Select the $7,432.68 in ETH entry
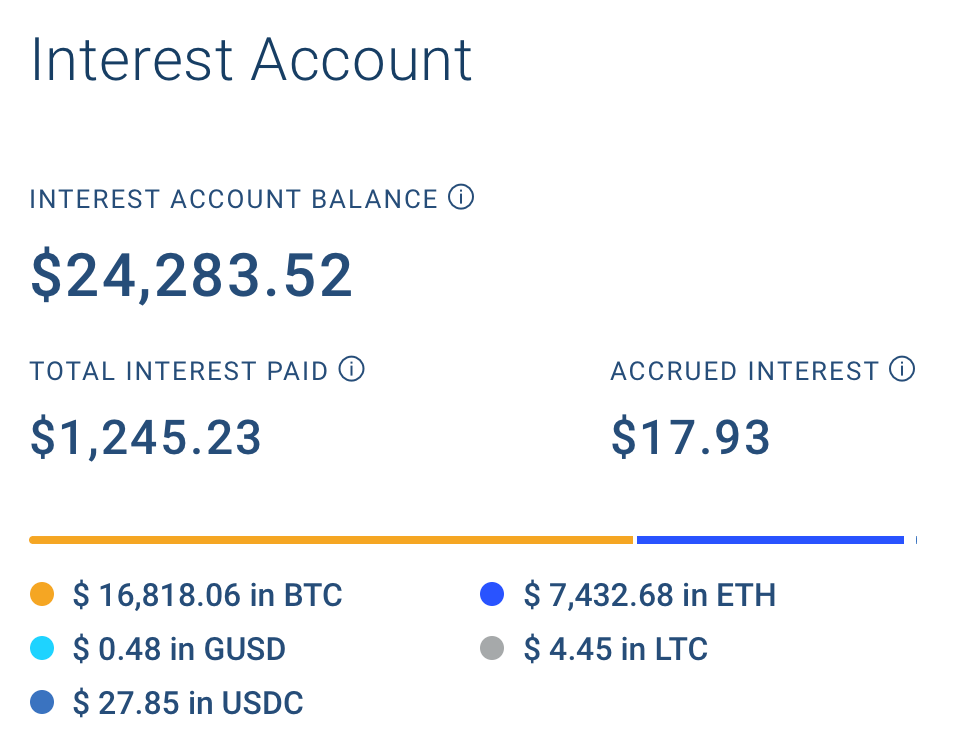 (650, 595)
